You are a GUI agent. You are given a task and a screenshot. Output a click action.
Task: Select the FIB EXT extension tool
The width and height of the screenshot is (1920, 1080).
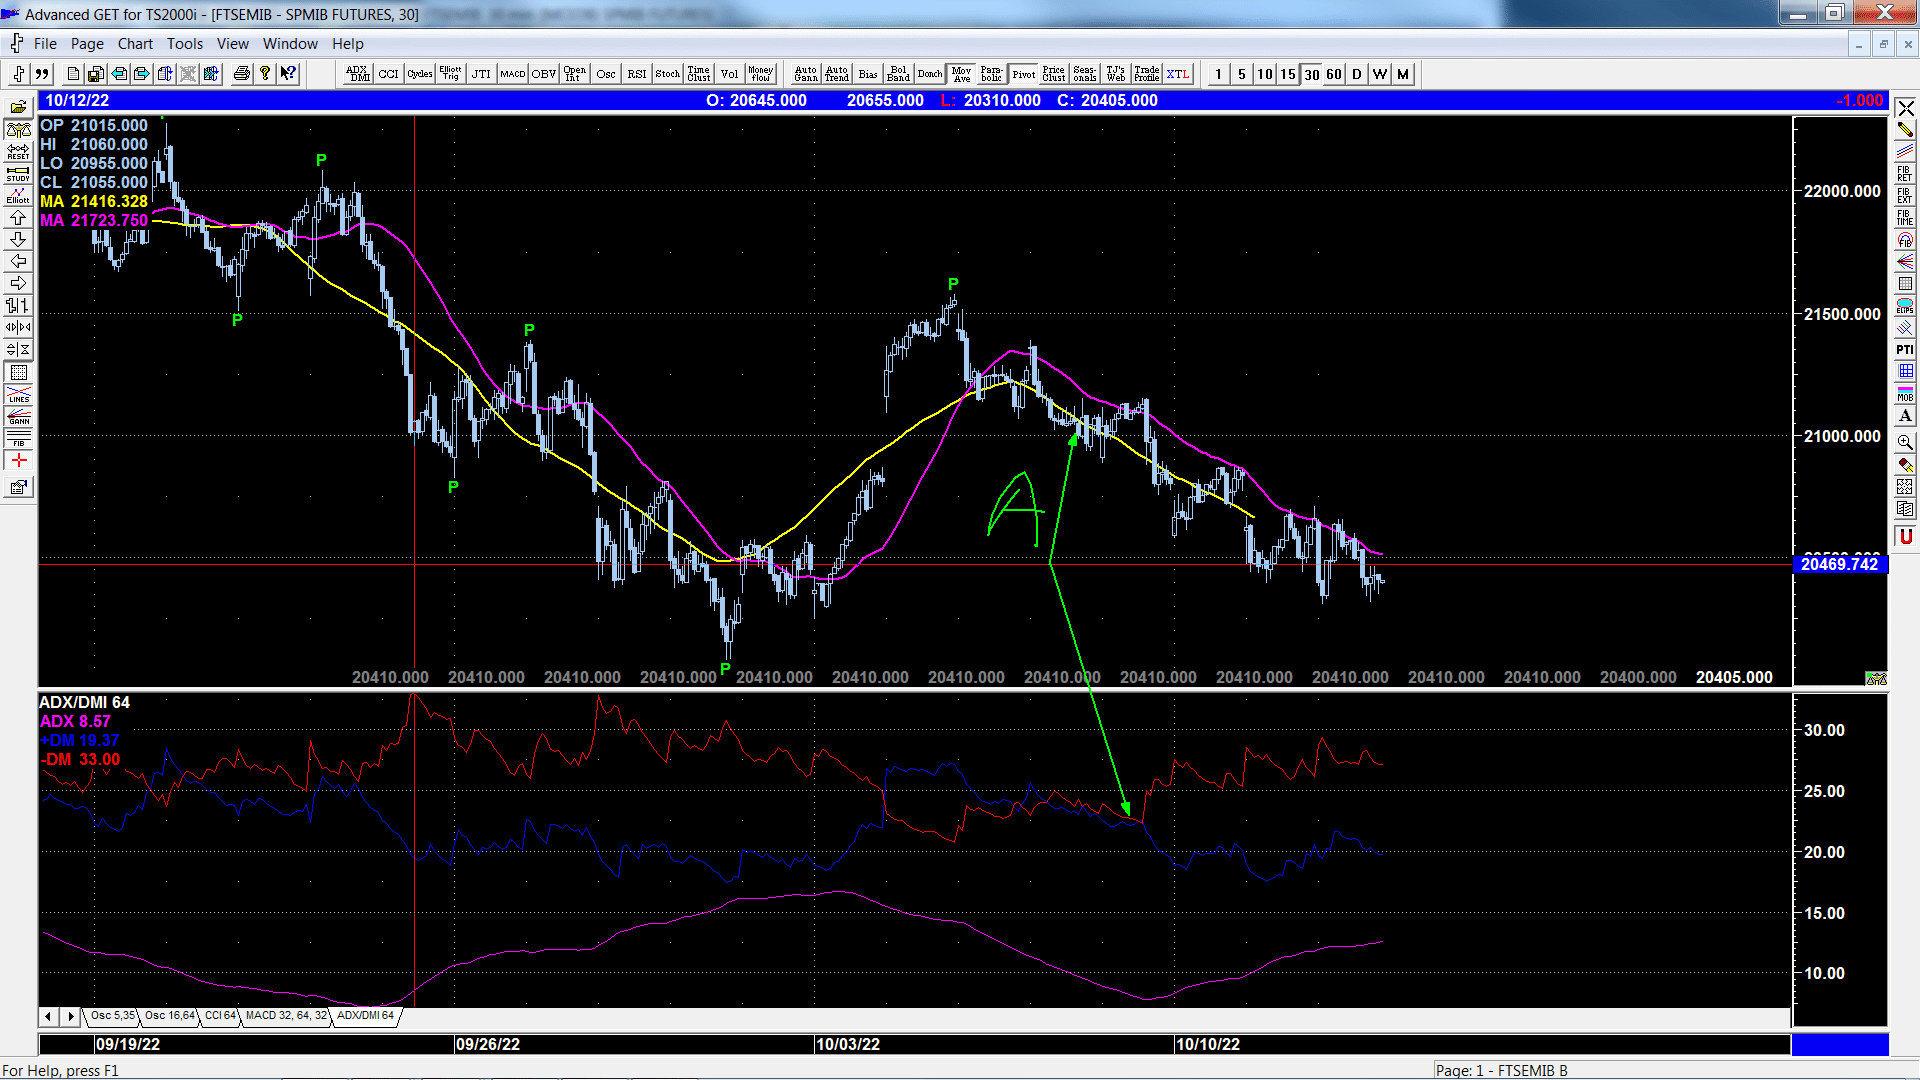click(1905, 196)
